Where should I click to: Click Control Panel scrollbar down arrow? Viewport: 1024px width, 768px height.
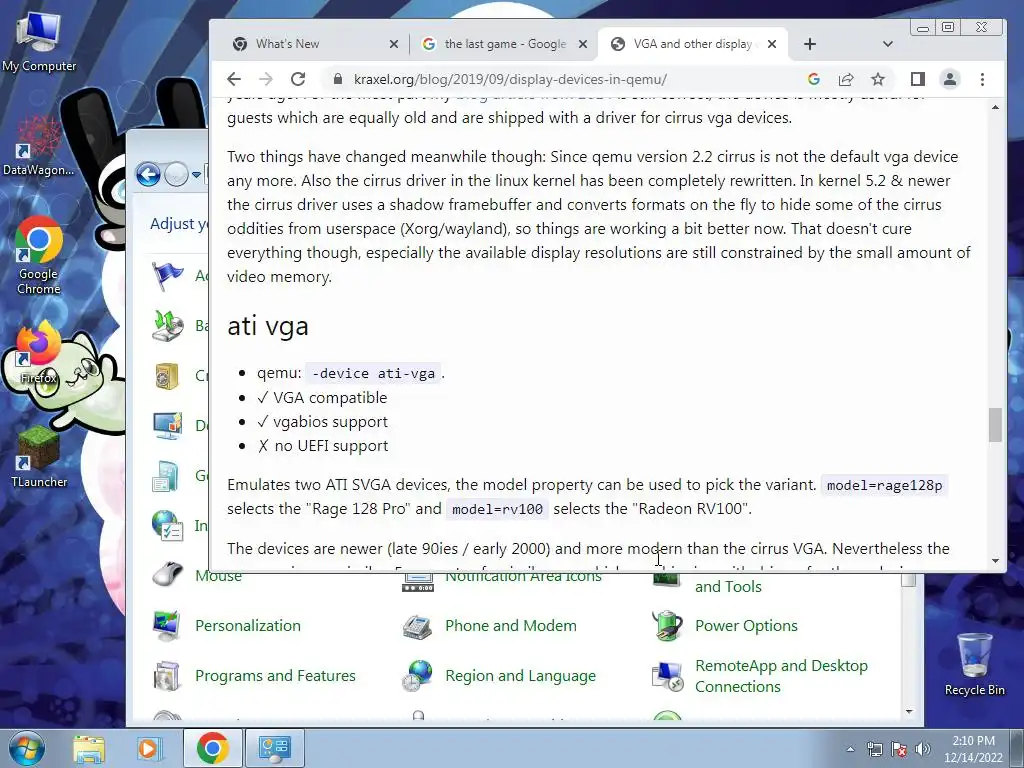[909, 712]
